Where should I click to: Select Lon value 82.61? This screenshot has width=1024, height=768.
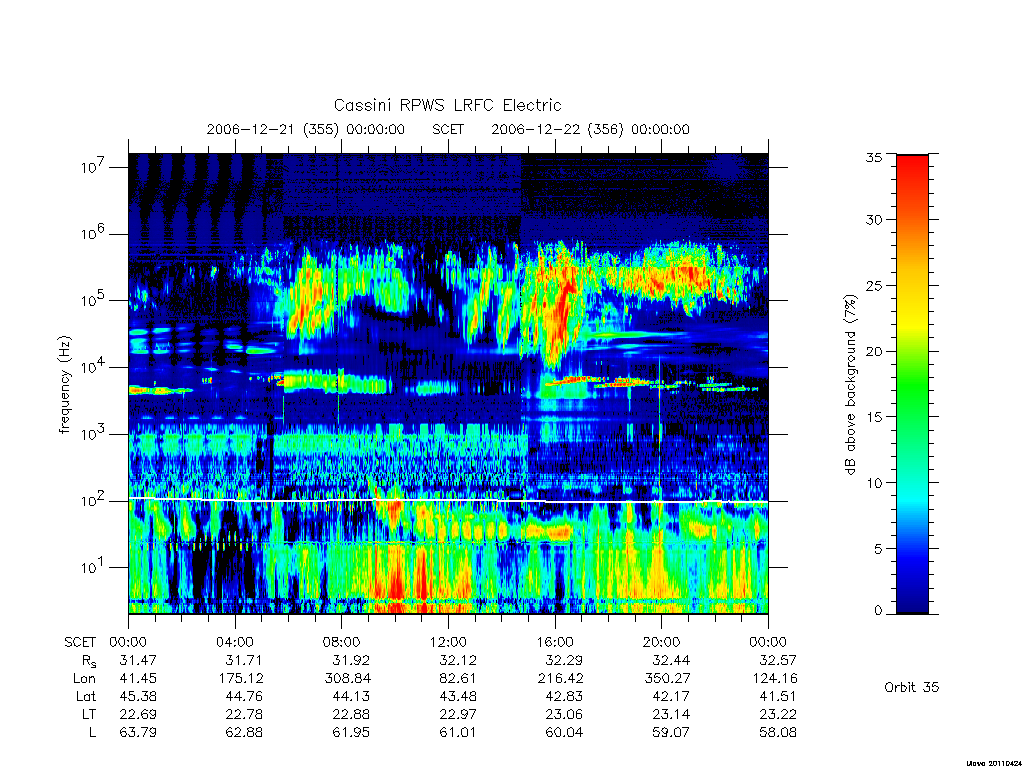(457, 679)
